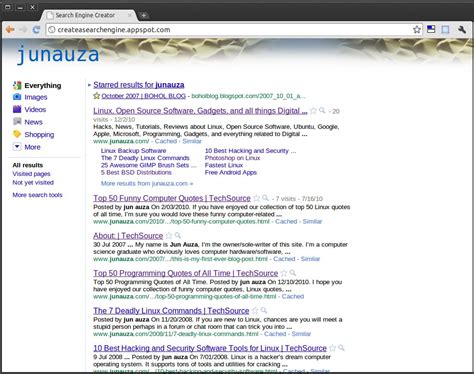This screenshot has height=374, width=474.
Task: Star the Linux, Open Source Software result
Action: (313, 111)
